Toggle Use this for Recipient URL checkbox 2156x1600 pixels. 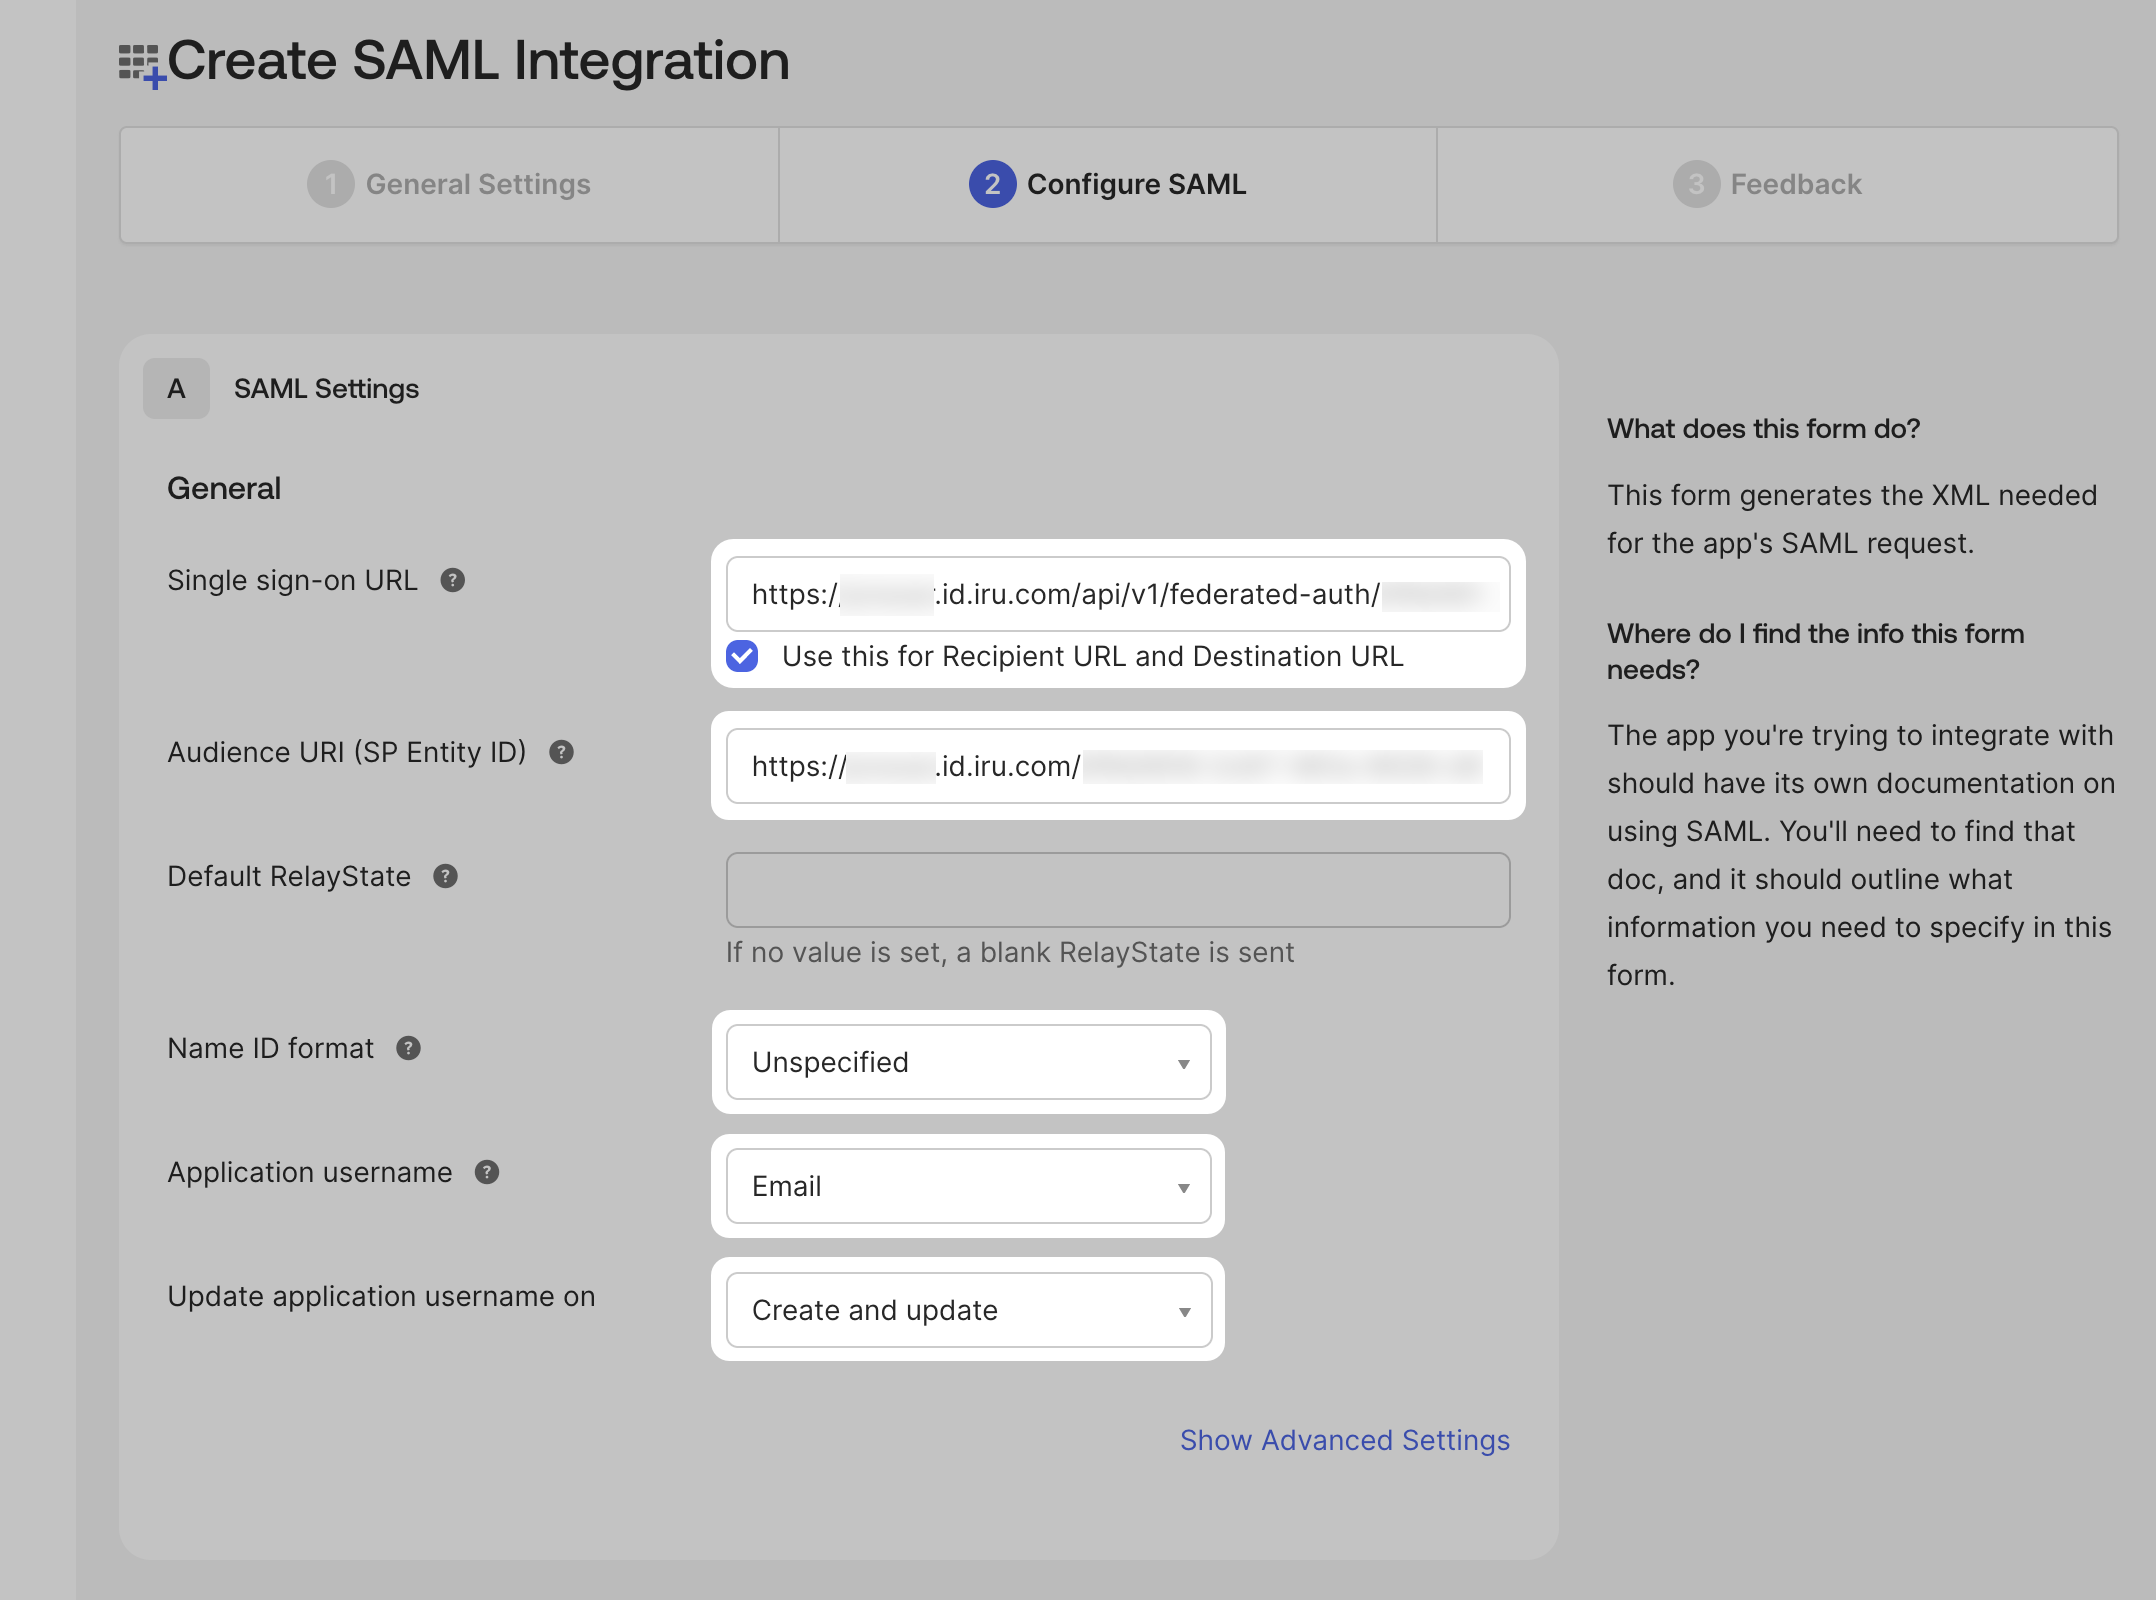742,656
